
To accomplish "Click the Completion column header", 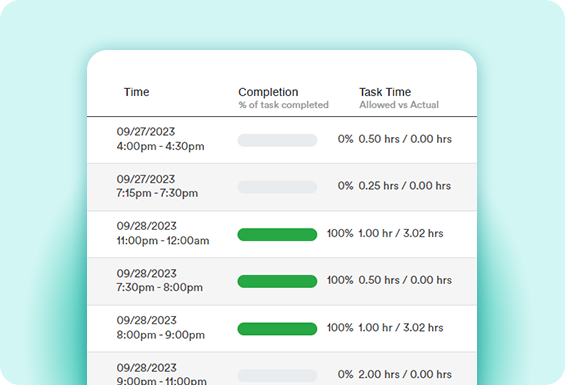I will (268, 92).
